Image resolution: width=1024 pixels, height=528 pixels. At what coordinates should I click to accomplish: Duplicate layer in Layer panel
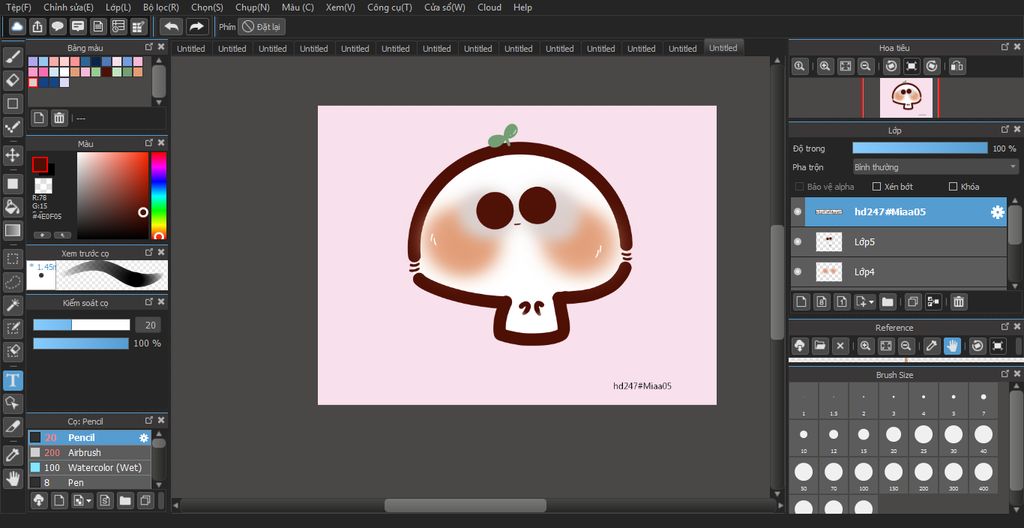[x=913, y=302]
